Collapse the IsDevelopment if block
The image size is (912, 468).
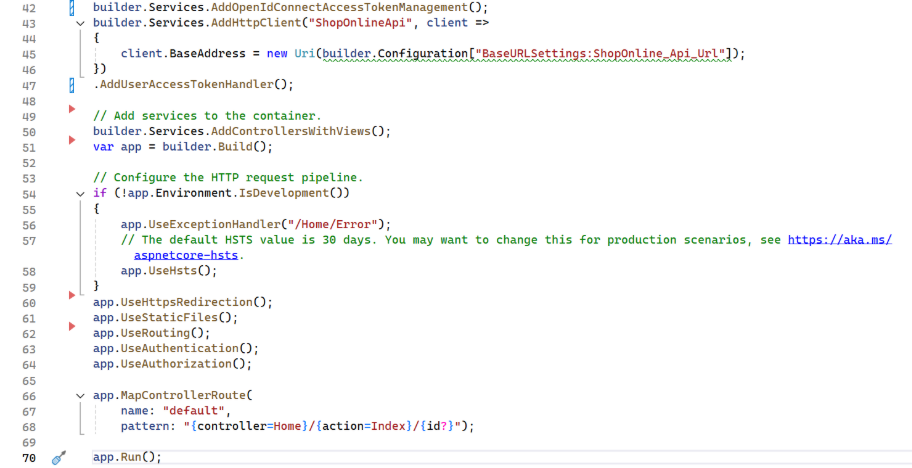click(x=80, y=194)
